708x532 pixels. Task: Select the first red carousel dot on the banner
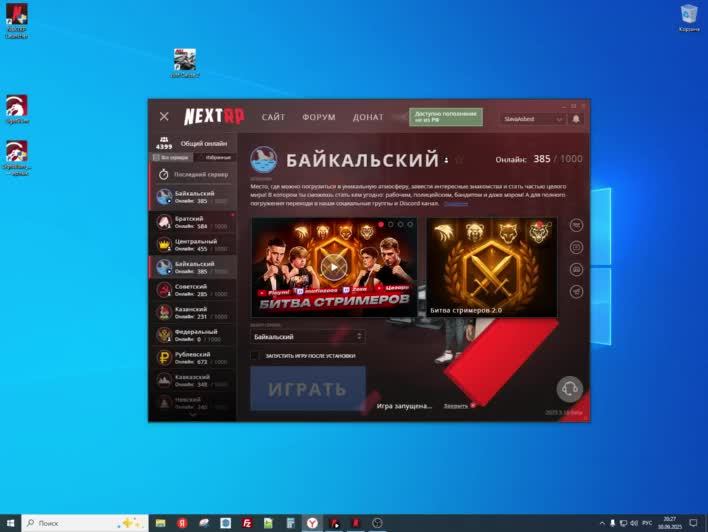381,224
